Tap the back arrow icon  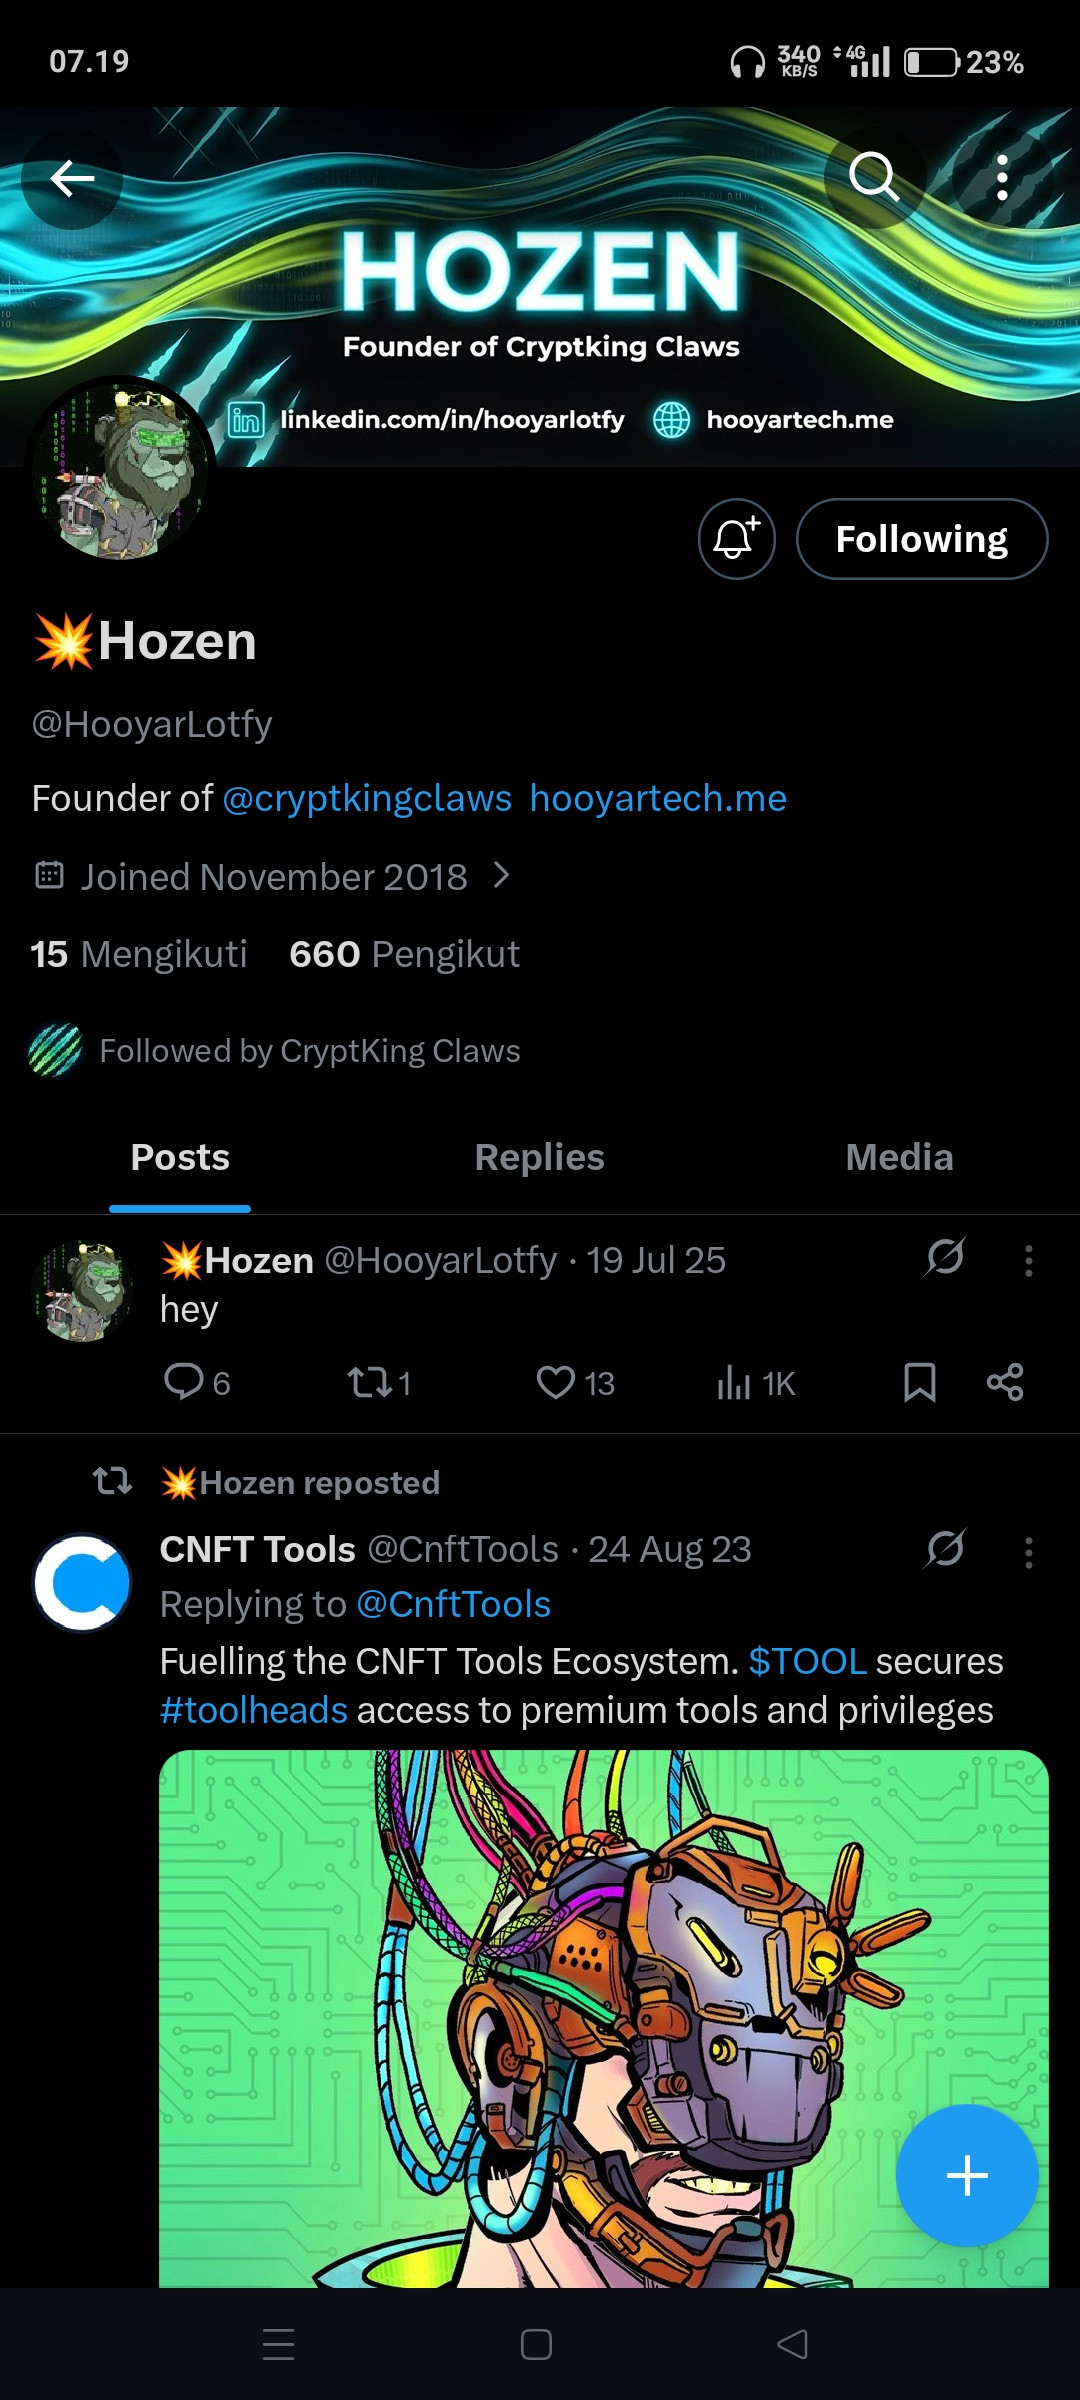pyautogui.click(x=72, y=179)
